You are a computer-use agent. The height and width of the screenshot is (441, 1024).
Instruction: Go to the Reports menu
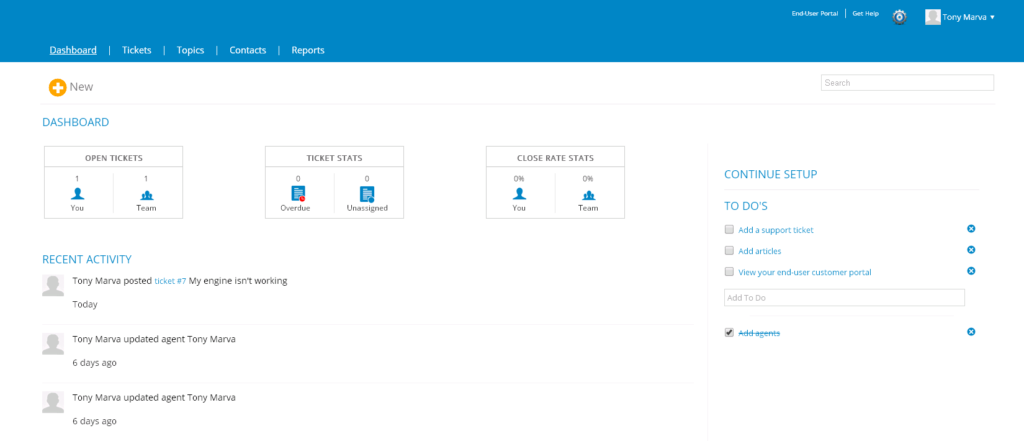308,50
